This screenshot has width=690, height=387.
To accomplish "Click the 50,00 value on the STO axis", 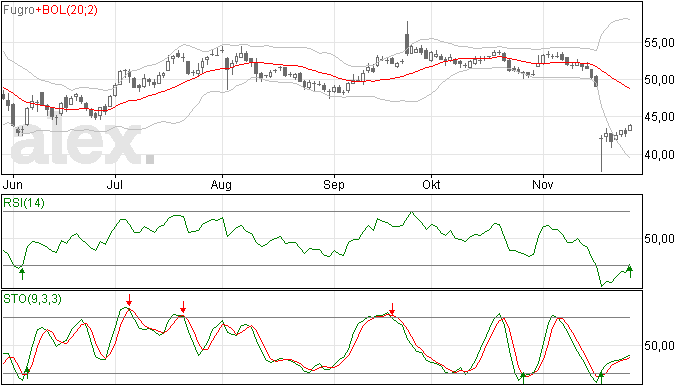I will coord(659,346).
